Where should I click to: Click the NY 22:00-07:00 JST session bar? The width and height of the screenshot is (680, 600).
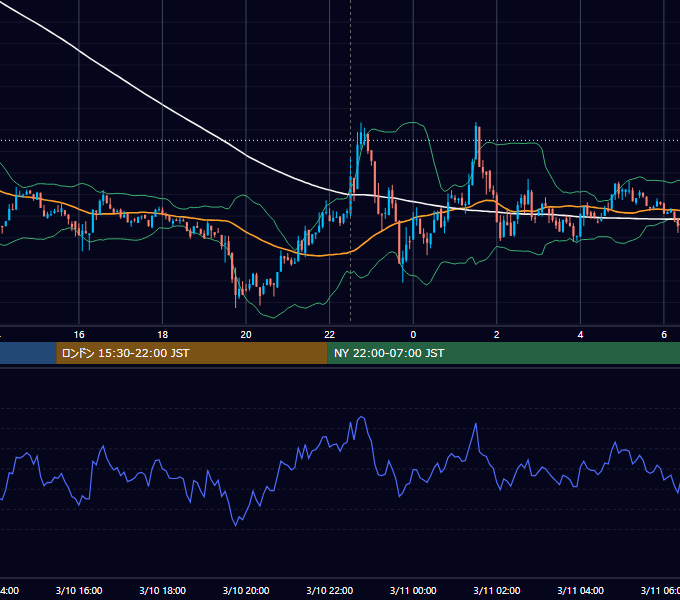[503, 353]
